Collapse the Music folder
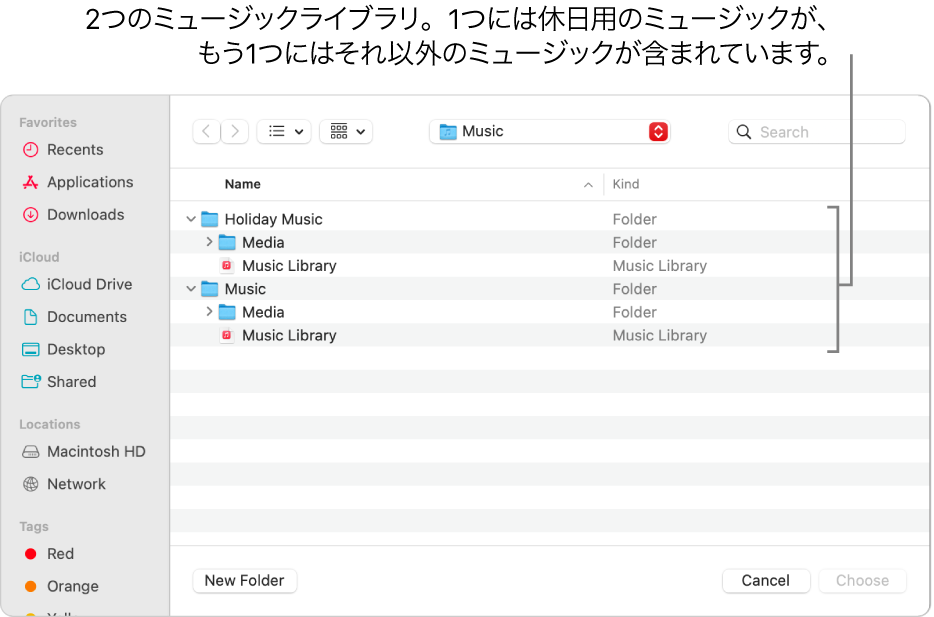 tap(191, 289)
